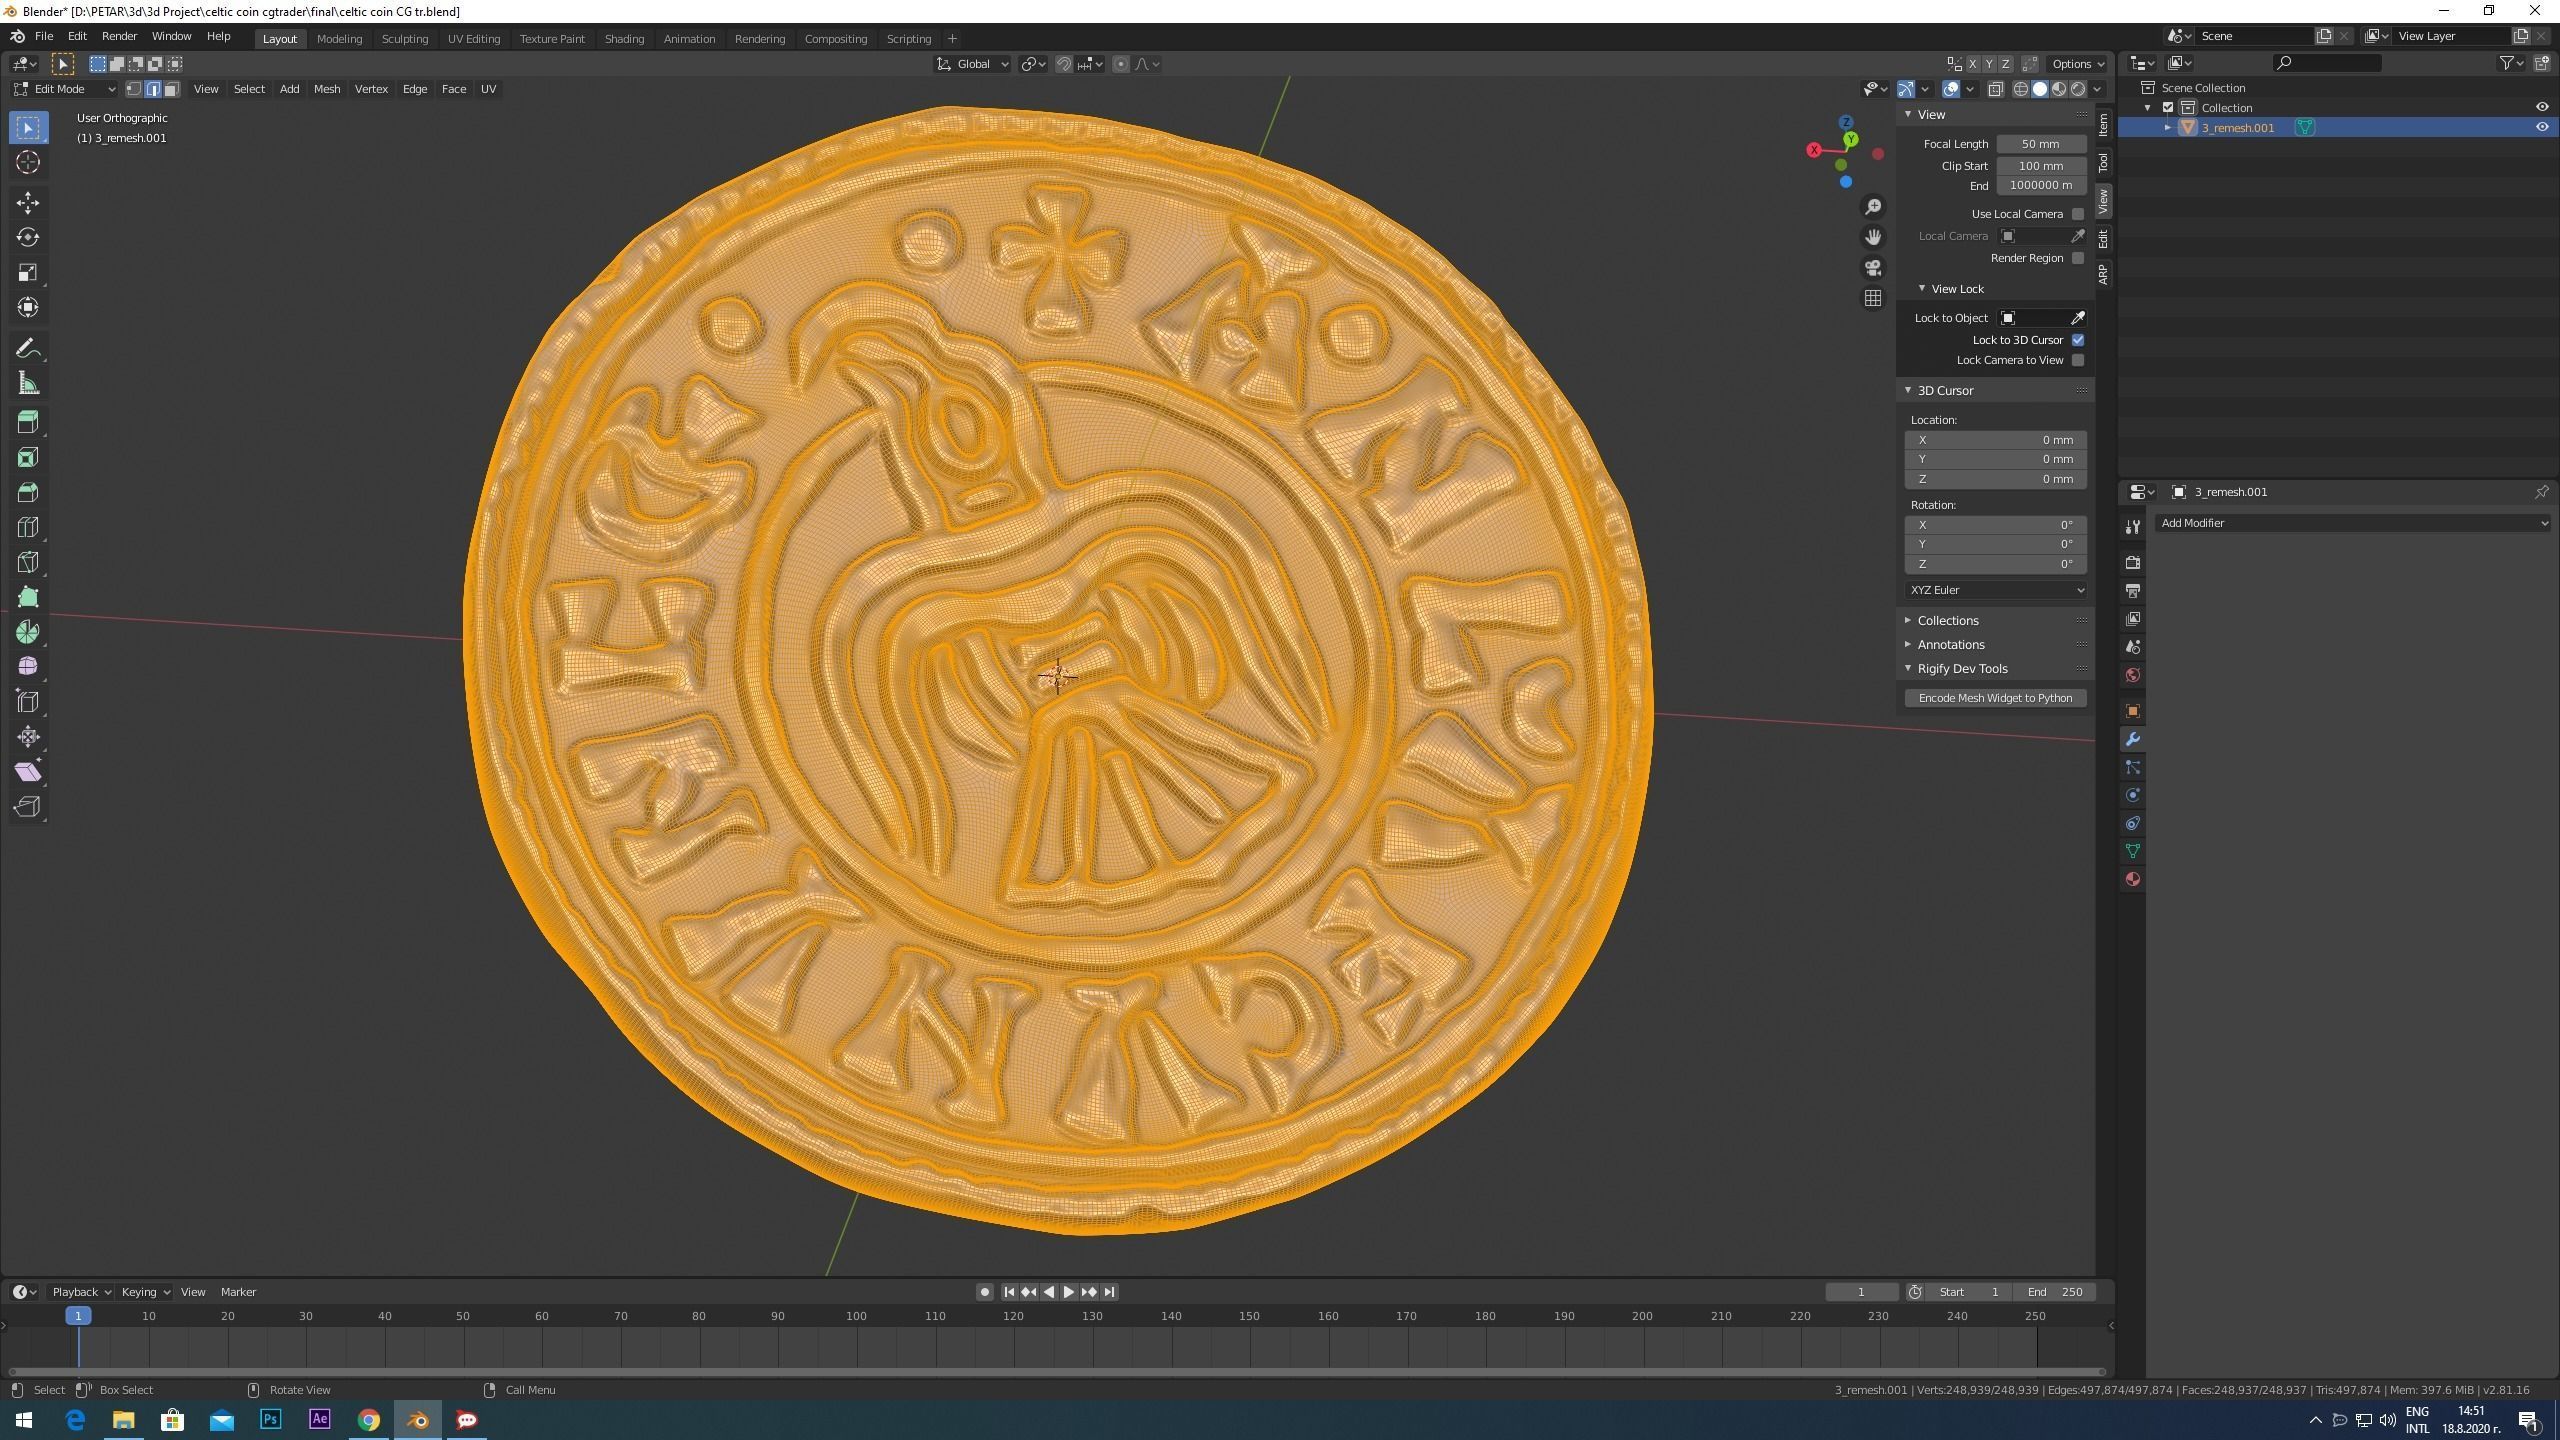Open Physics properties tab icon
The width and height of the screenshot is (2560, 1440).
coord(2132,795)
